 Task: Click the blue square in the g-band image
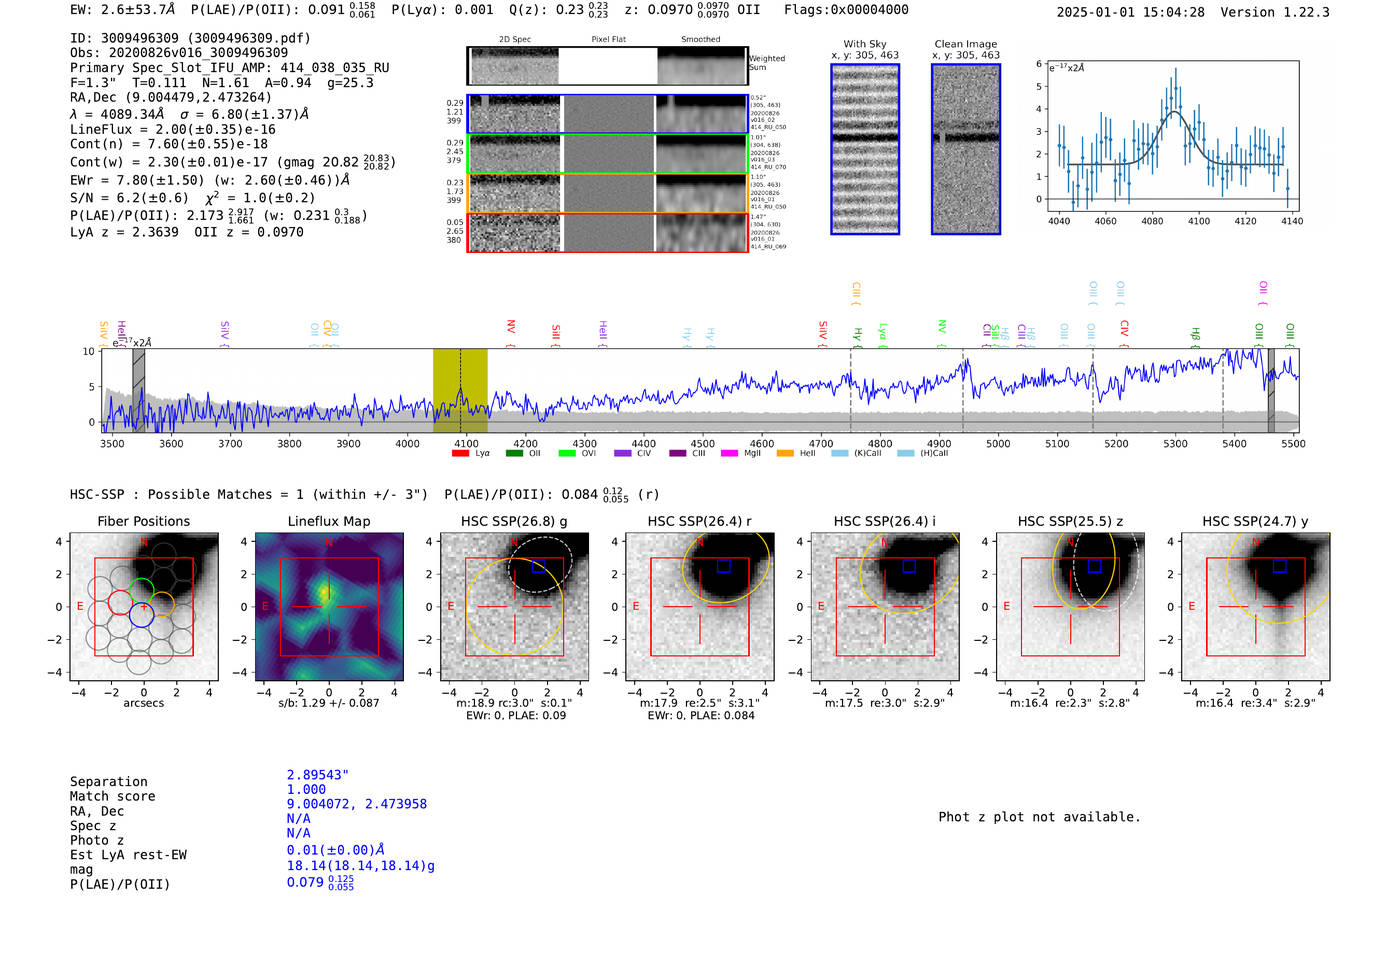point(539,566)
